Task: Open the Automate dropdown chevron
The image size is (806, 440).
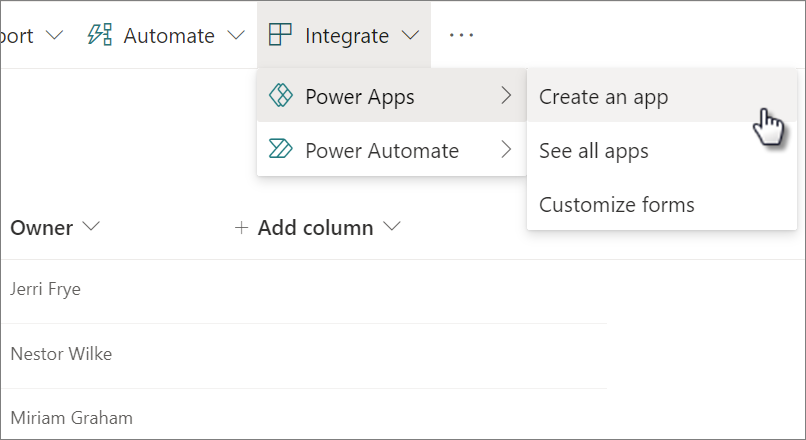Action: tap(236, 36)
